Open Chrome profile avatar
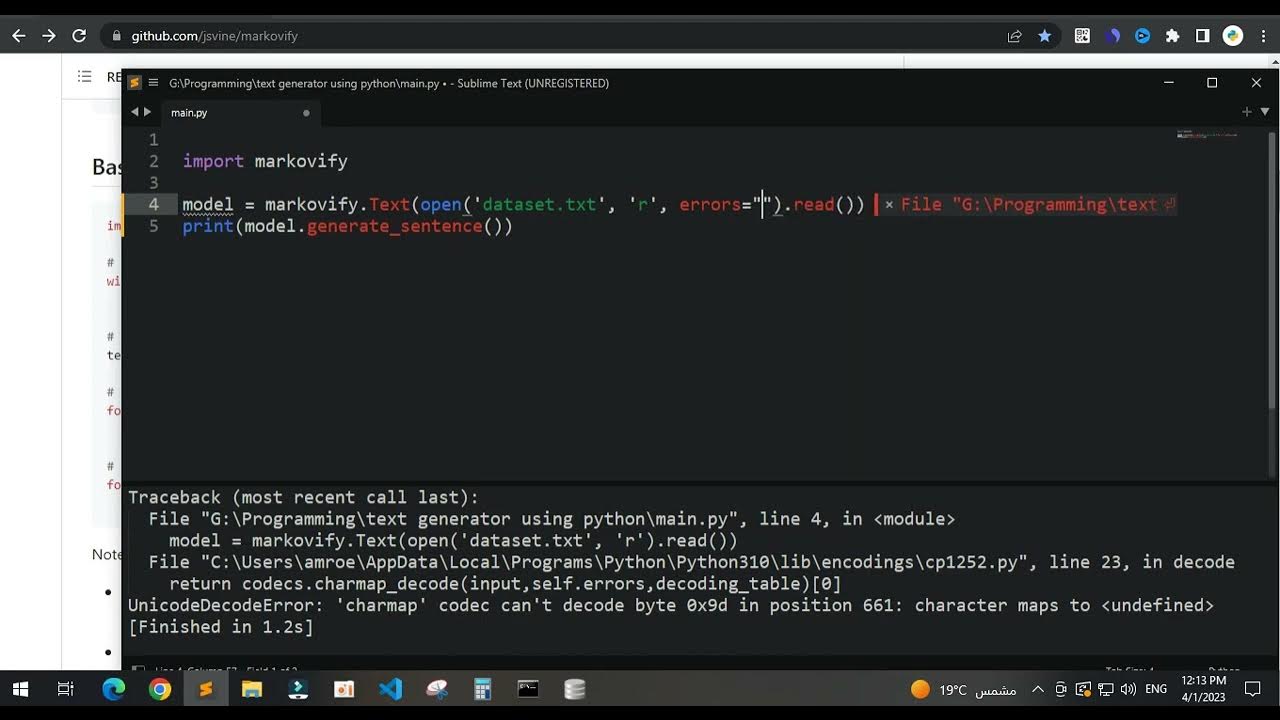1280x720 pixels. 1232,36
